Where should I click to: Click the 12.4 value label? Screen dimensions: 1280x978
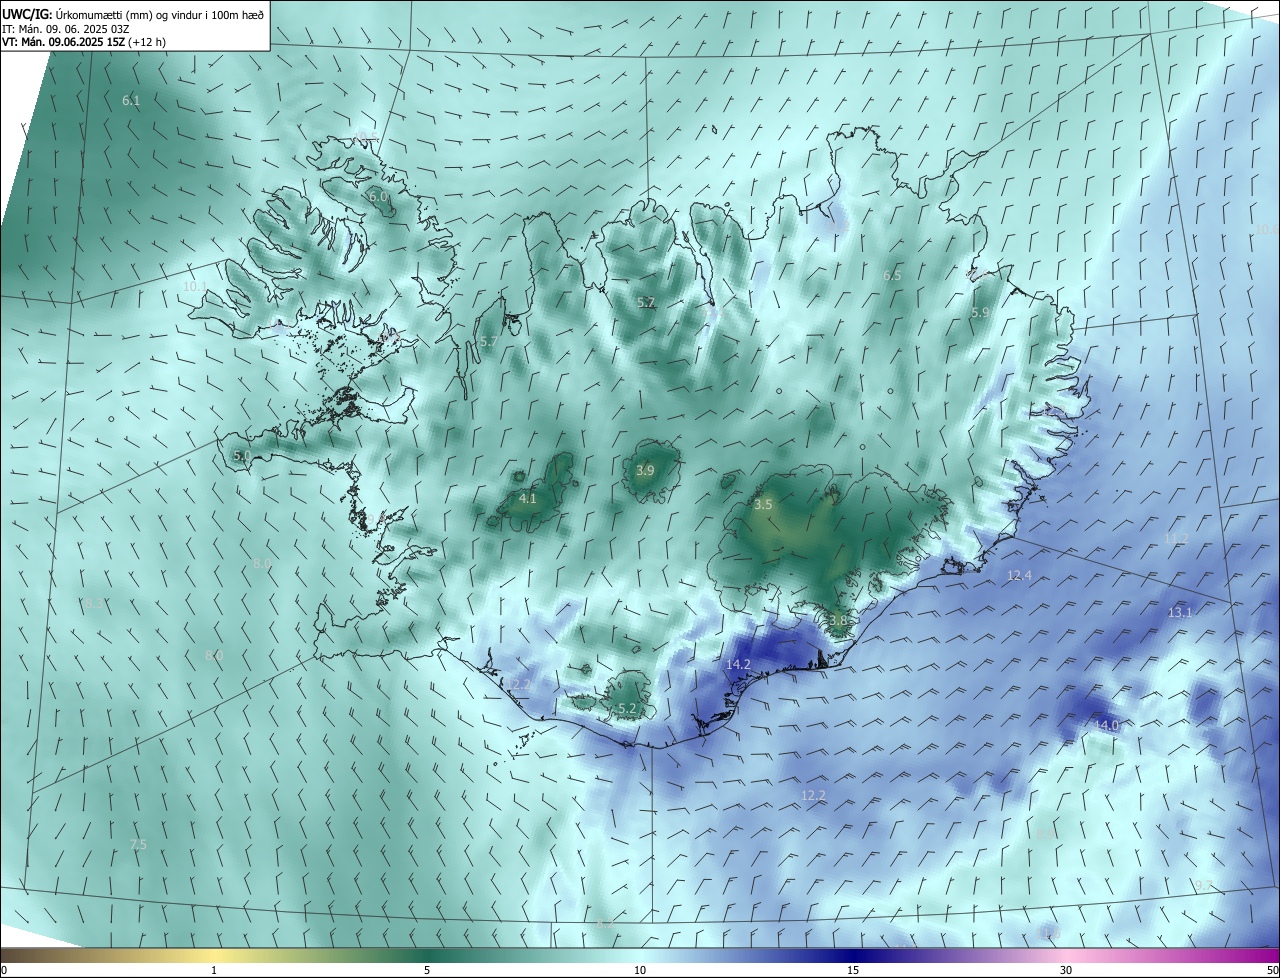(x=1019, y=576)
